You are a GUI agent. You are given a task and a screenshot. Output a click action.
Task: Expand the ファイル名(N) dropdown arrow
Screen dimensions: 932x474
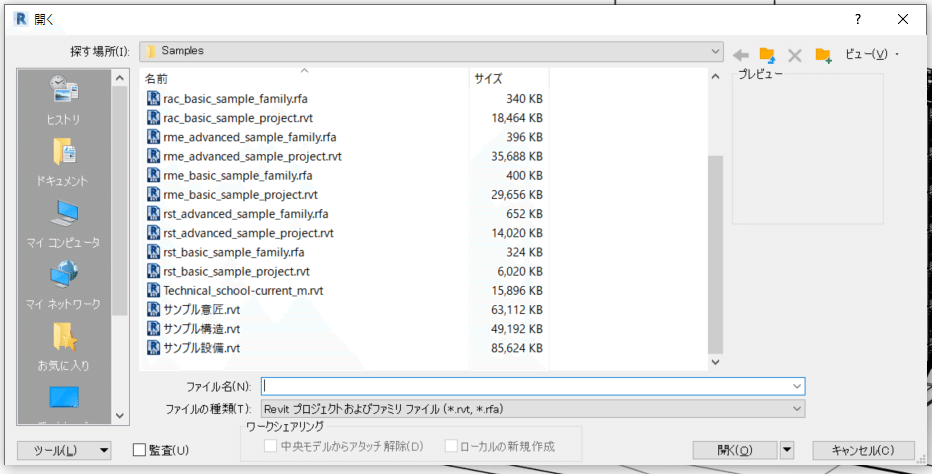797,386
